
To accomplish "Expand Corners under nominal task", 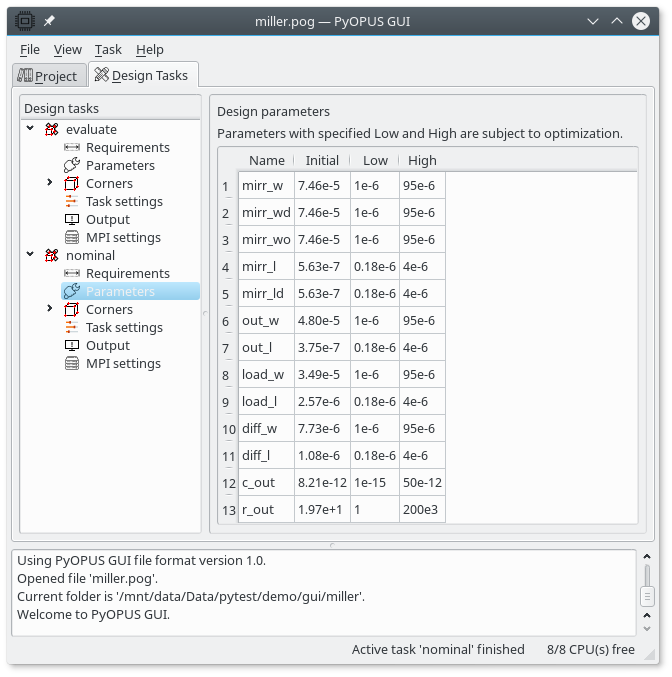I will point(50,309).
